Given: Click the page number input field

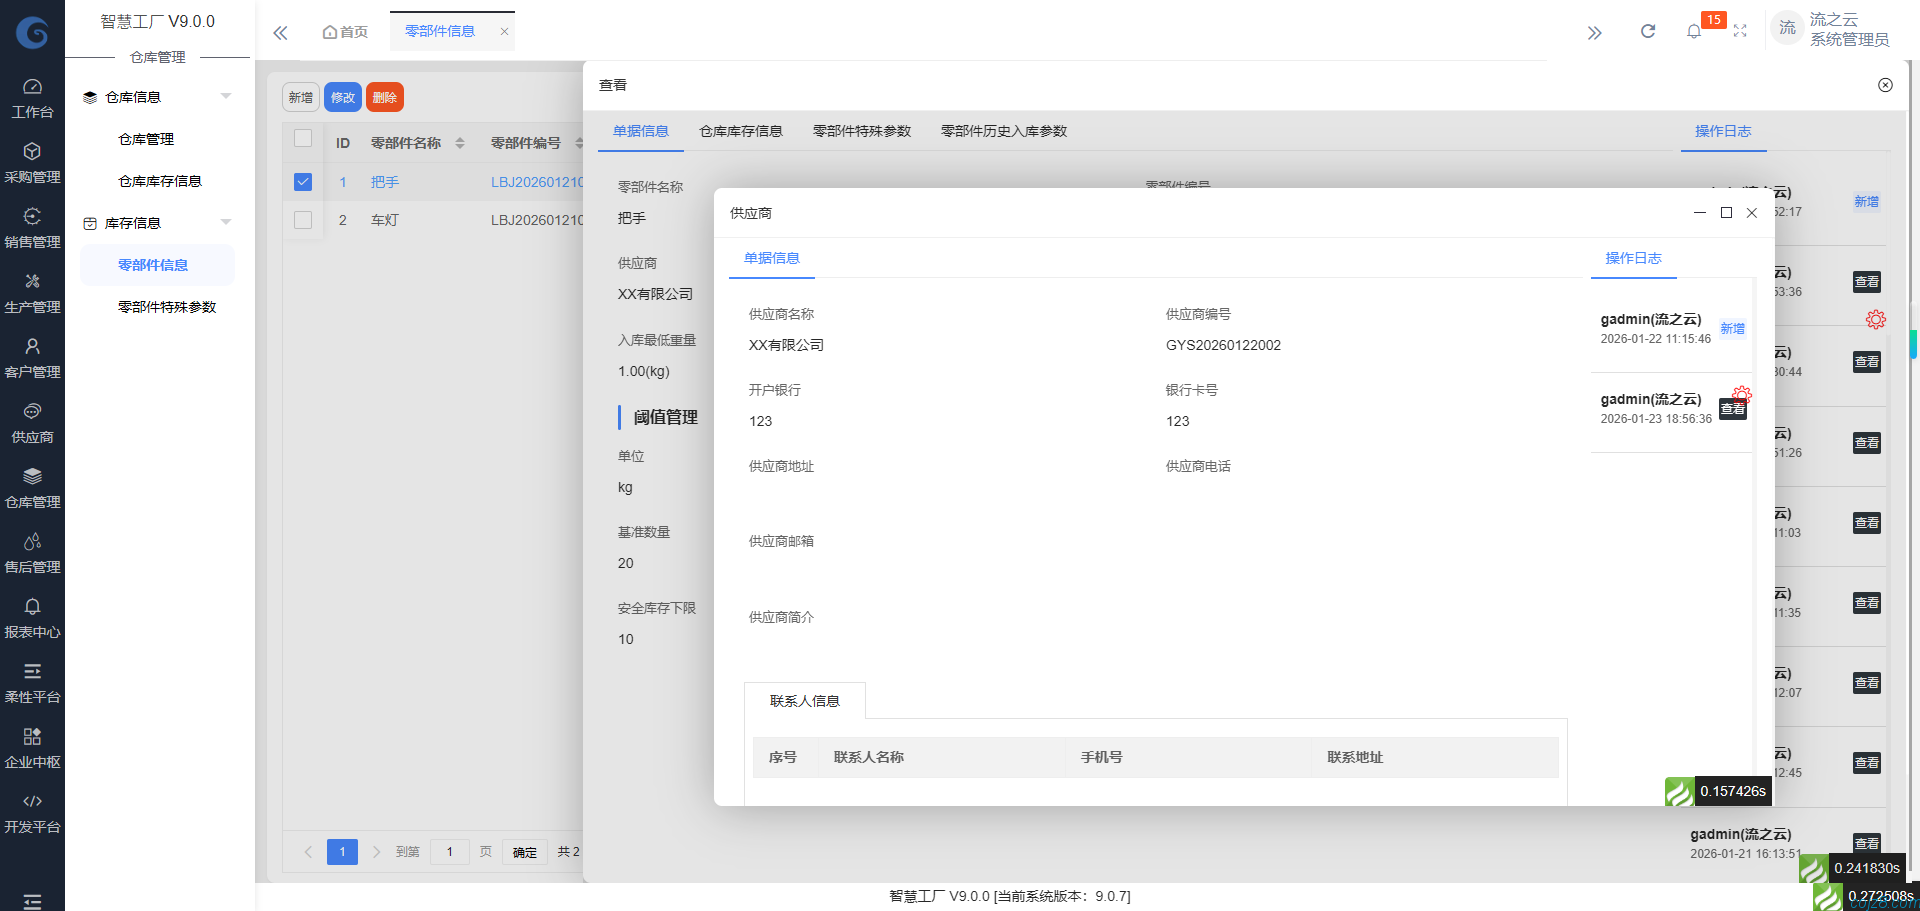Looking at the screenshot, I should [449, 851].
